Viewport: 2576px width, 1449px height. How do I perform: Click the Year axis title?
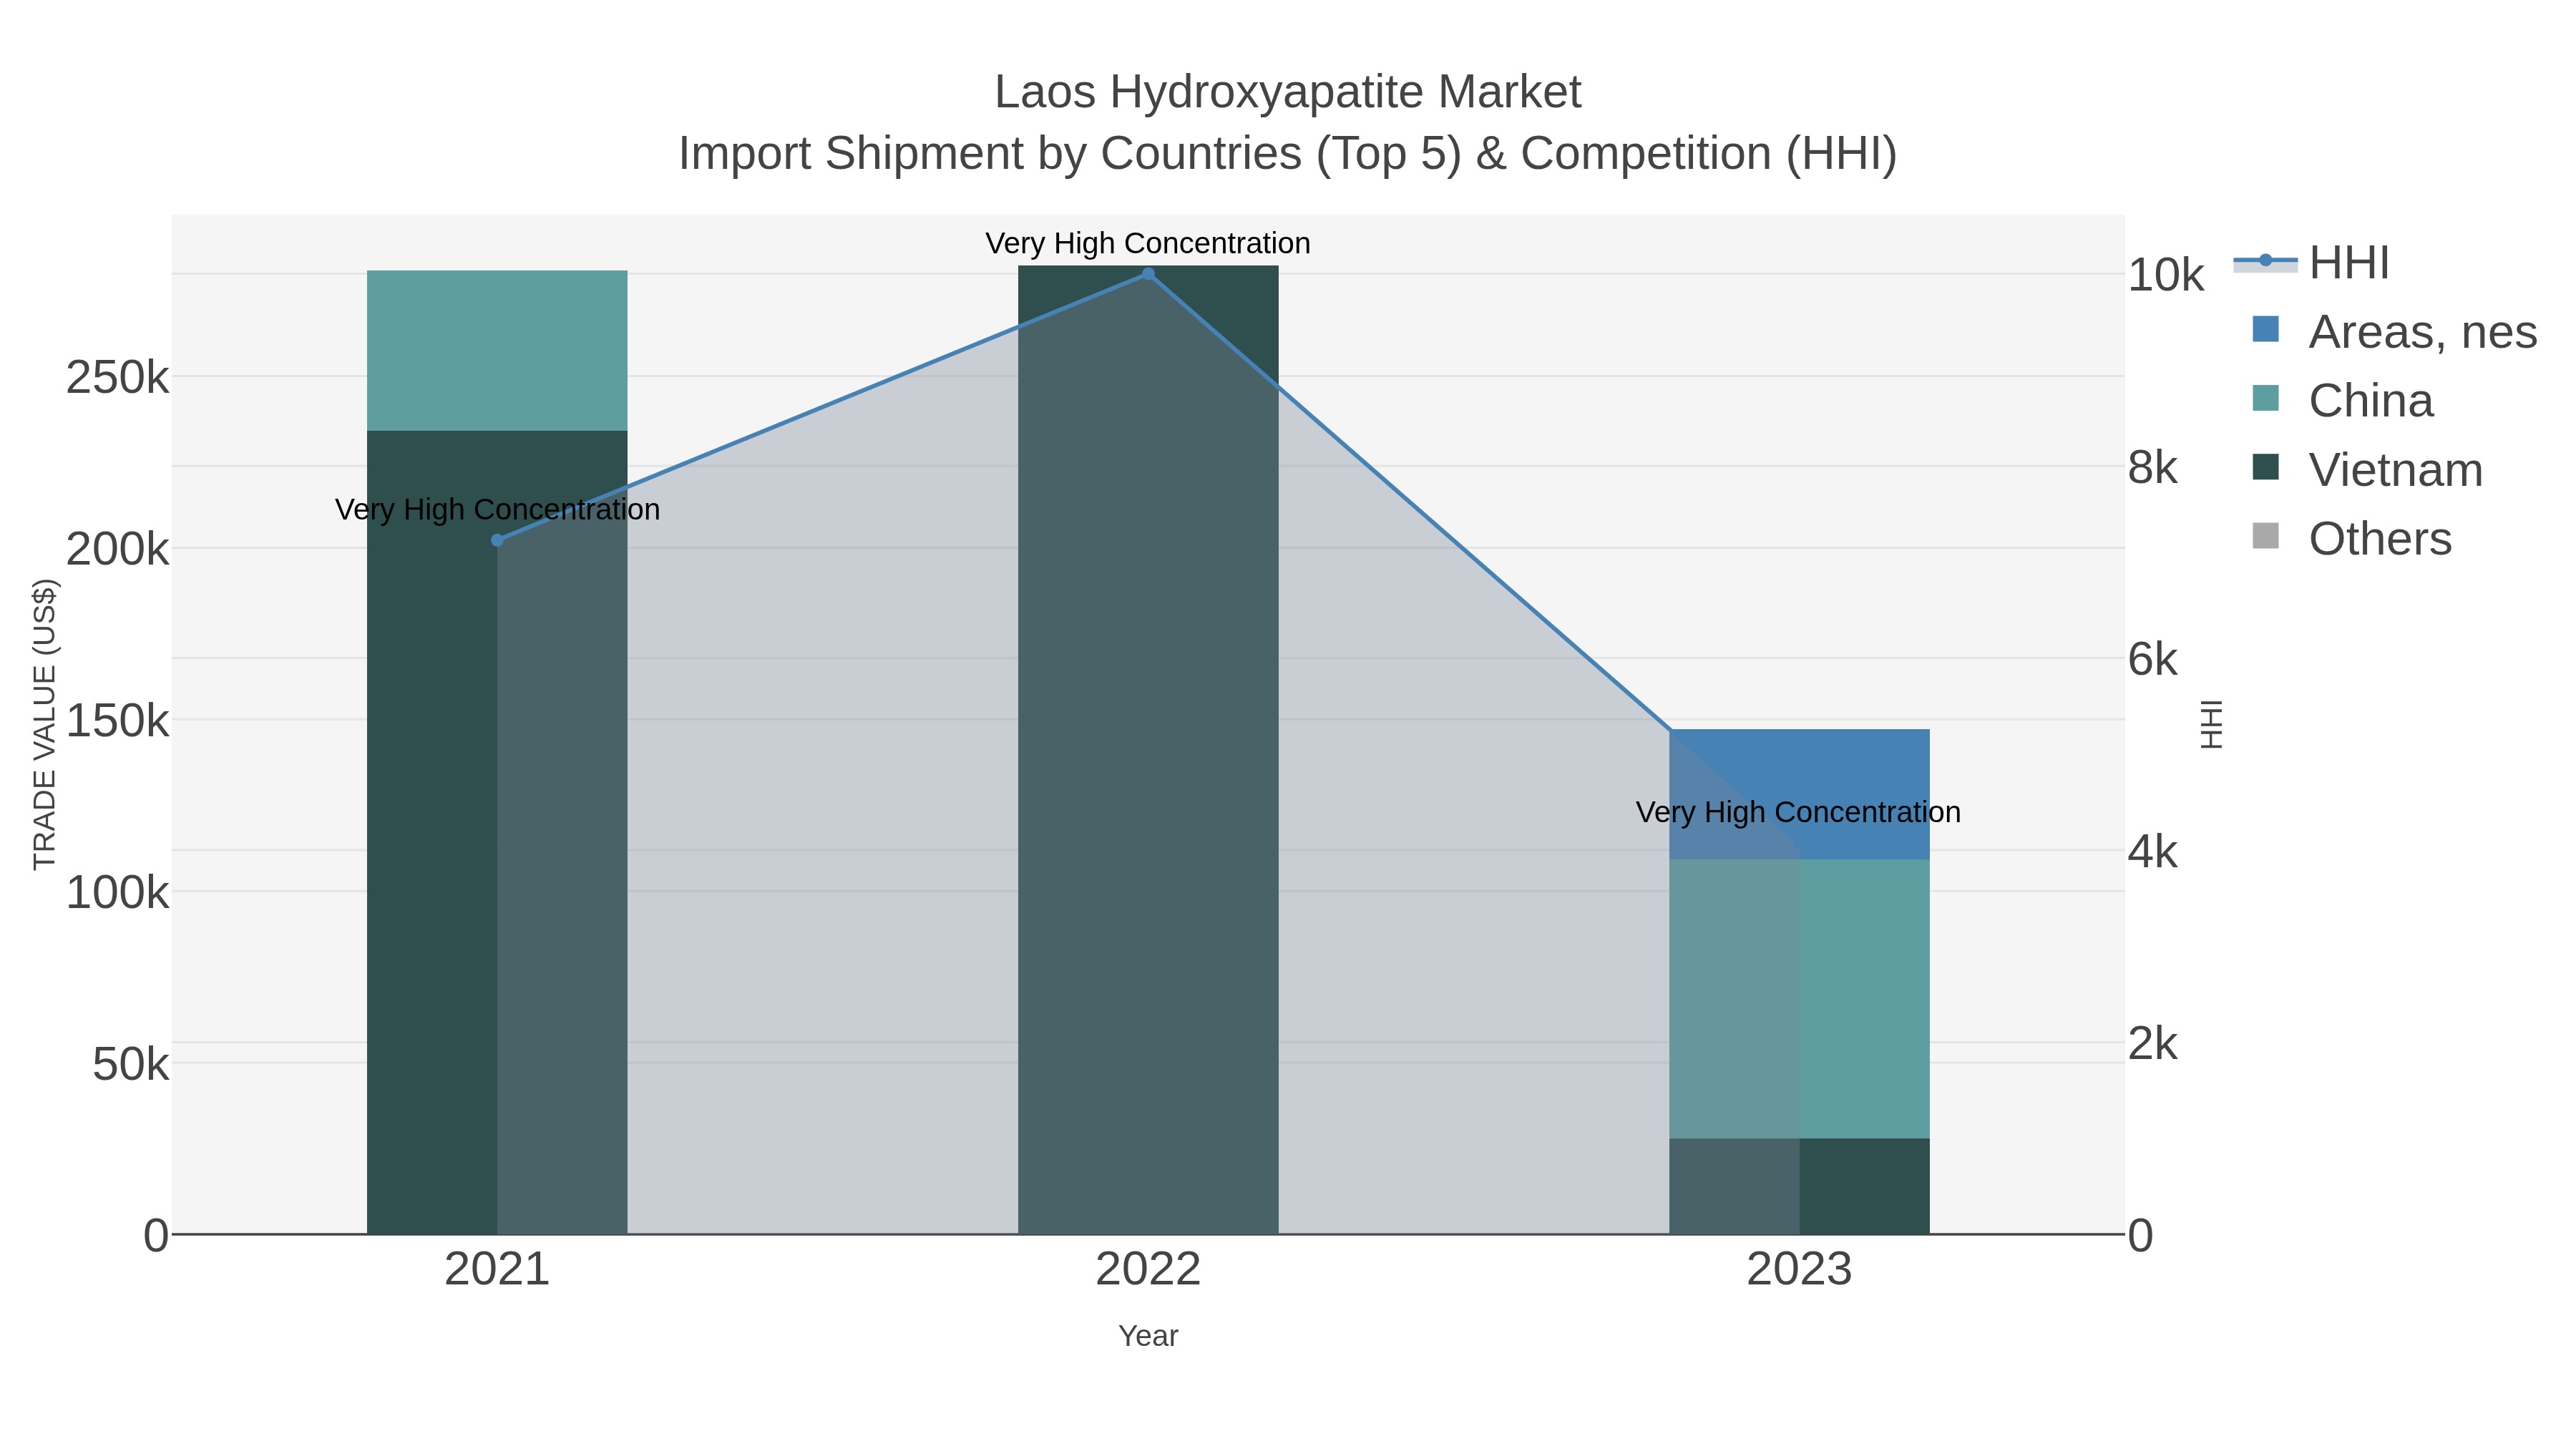click(1148, 1336)
